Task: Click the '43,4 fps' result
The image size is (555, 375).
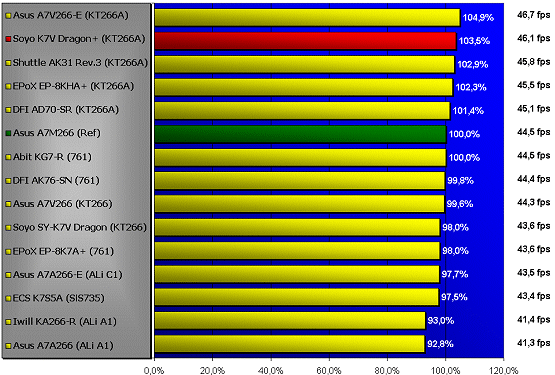Action: click(534, 296)
